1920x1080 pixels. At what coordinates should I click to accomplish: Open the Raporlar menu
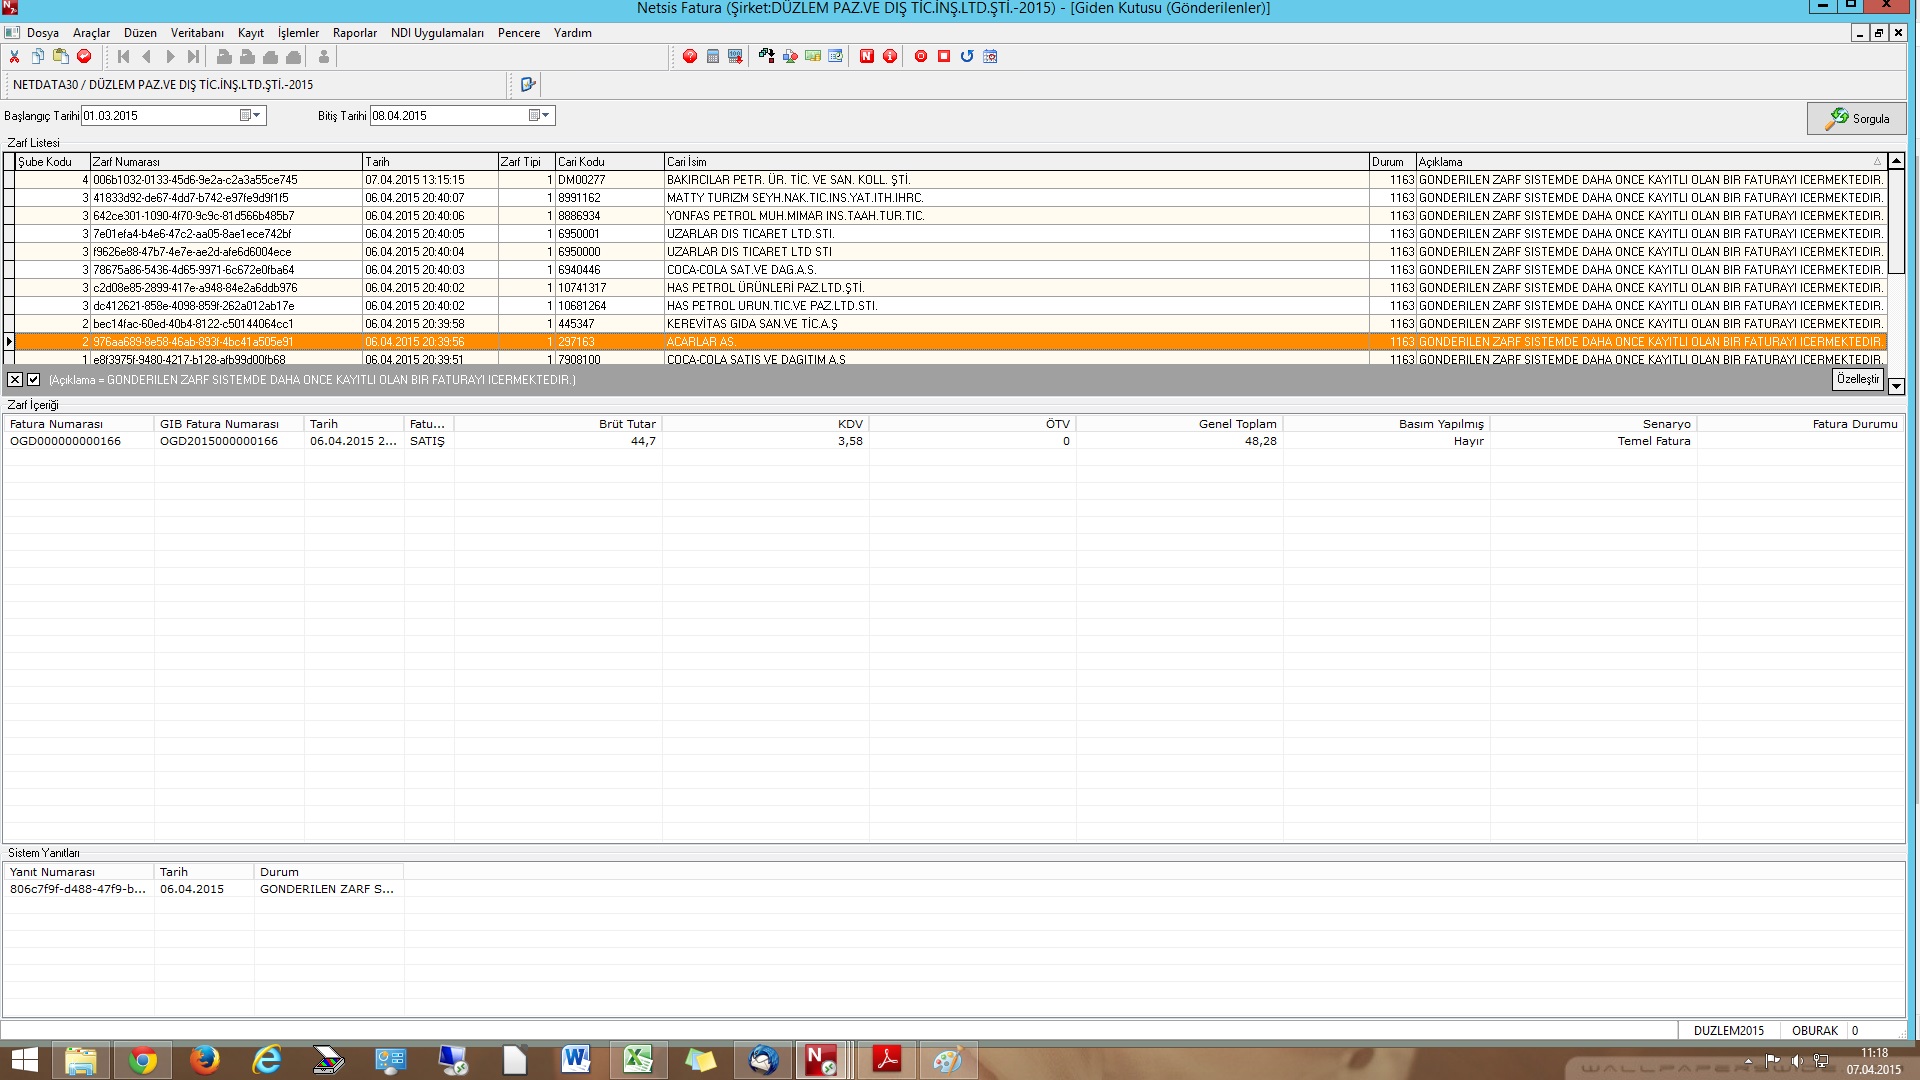pos(354,33)
